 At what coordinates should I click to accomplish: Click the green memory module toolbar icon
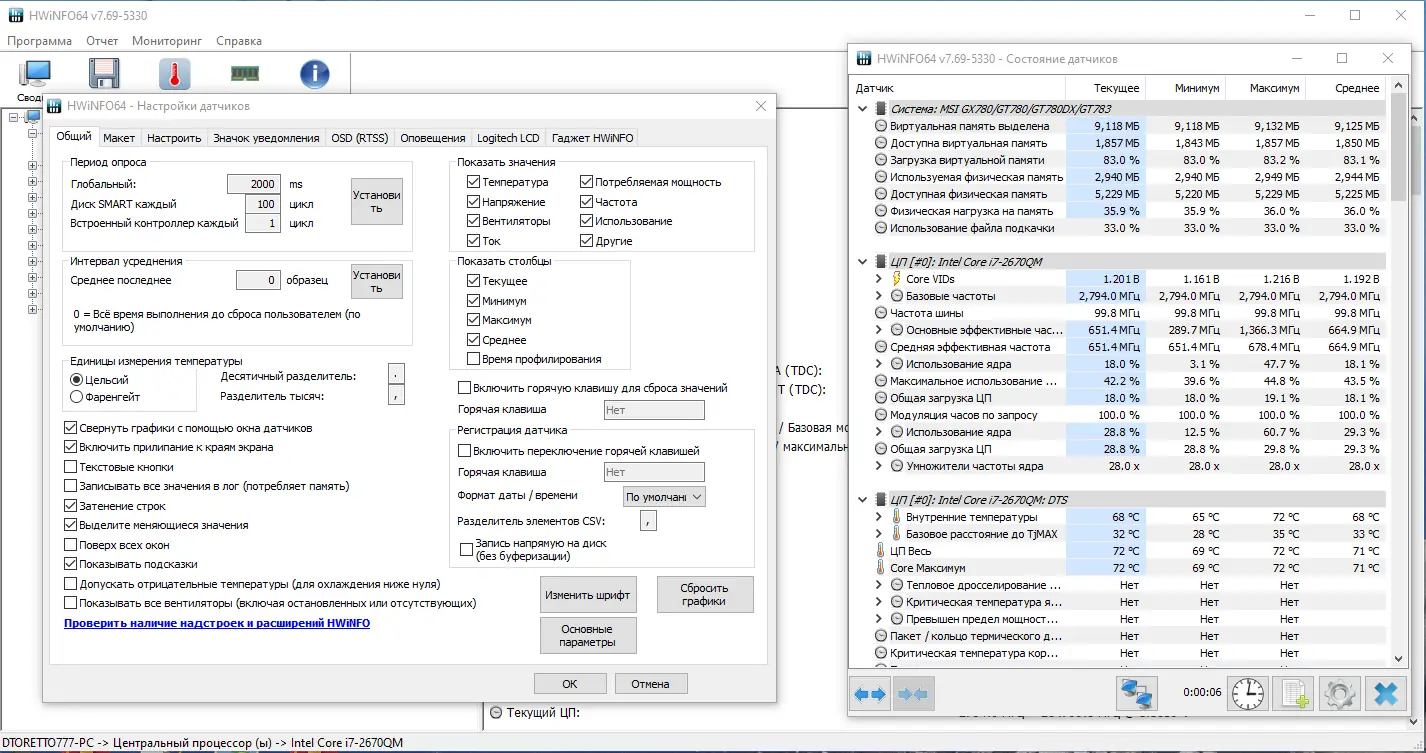(x=245, y=73)
